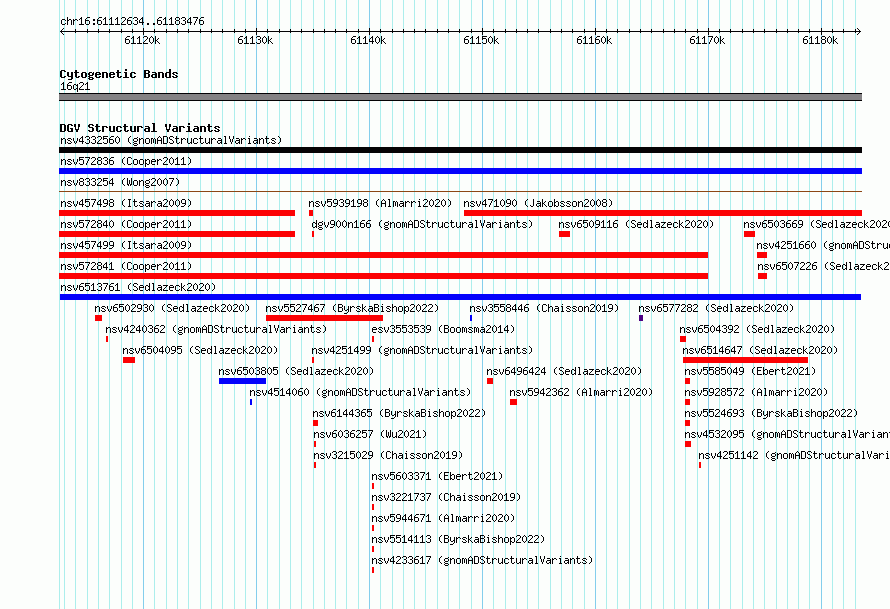Click the DGV Structural Variants track title

[140, 128]
